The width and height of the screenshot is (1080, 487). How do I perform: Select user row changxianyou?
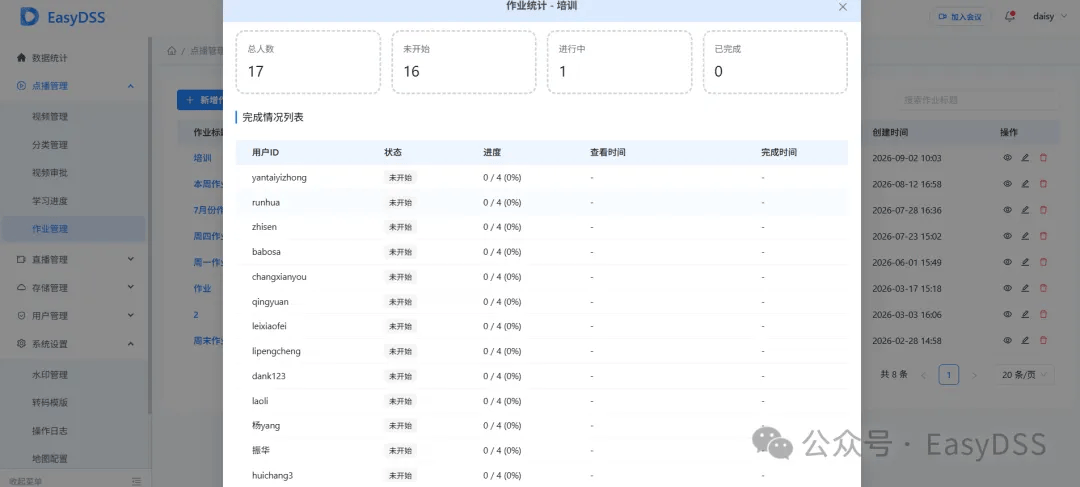[541, 277]
